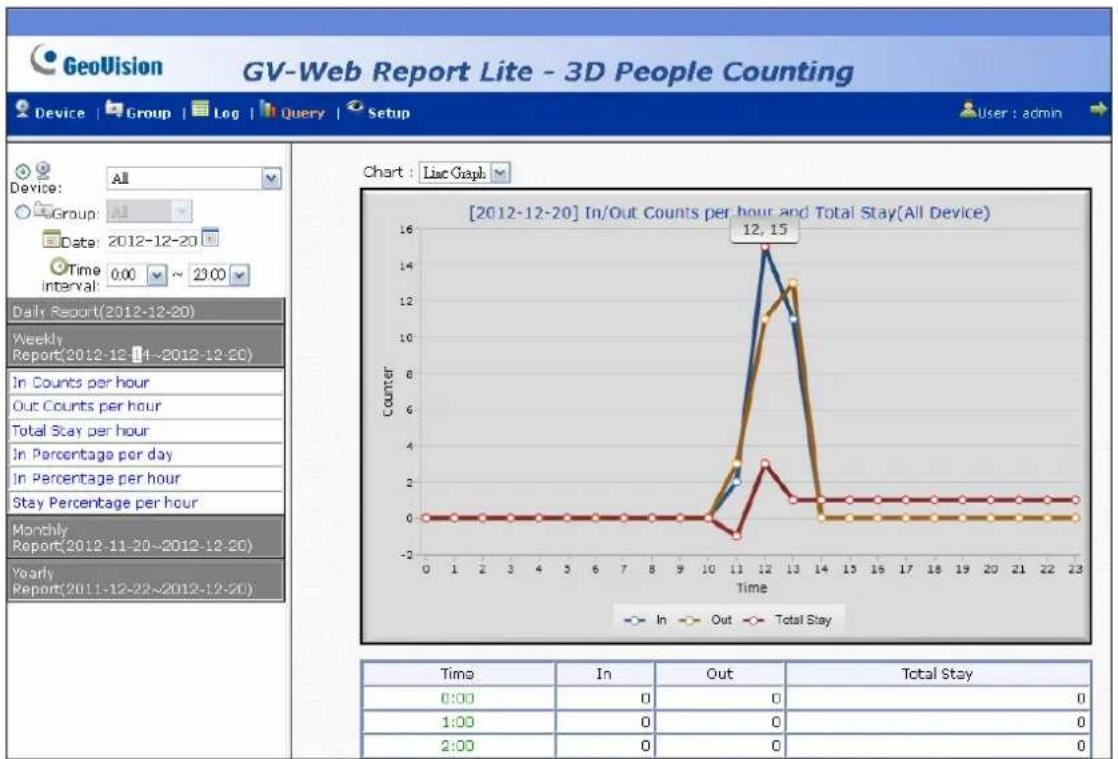Click the folder icon next to Group
This screenshot has width=1118, height=759.
coord(42,210)
